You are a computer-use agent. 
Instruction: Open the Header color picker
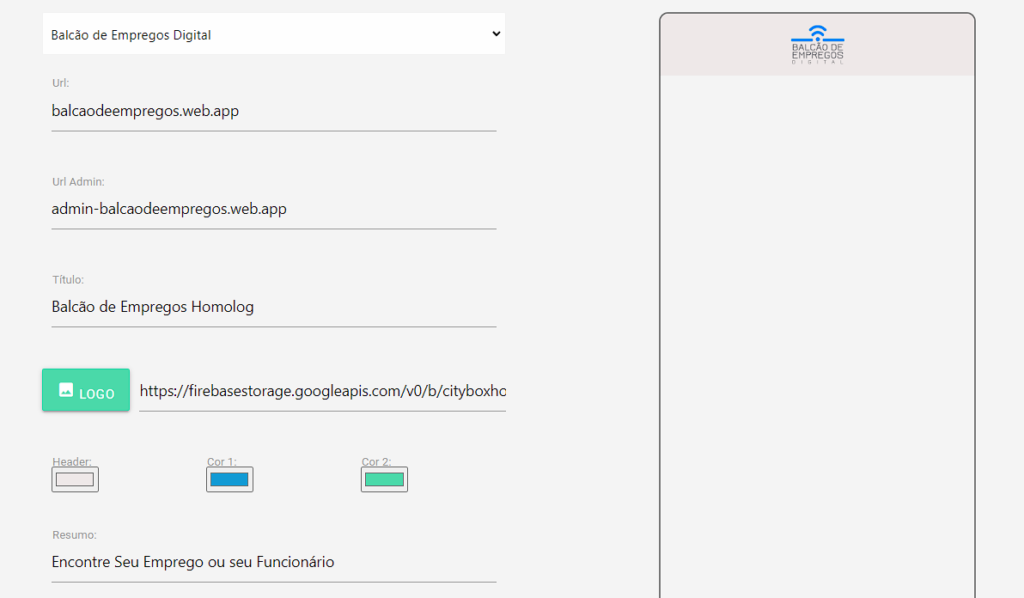tap(75, 479)
